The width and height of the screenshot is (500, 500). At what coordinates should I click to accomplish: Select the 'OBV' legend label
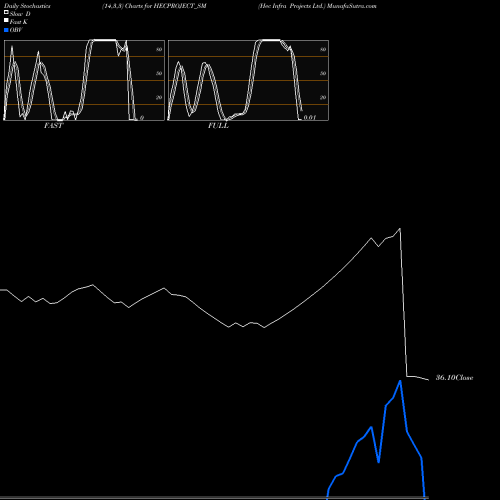(16, 30)
